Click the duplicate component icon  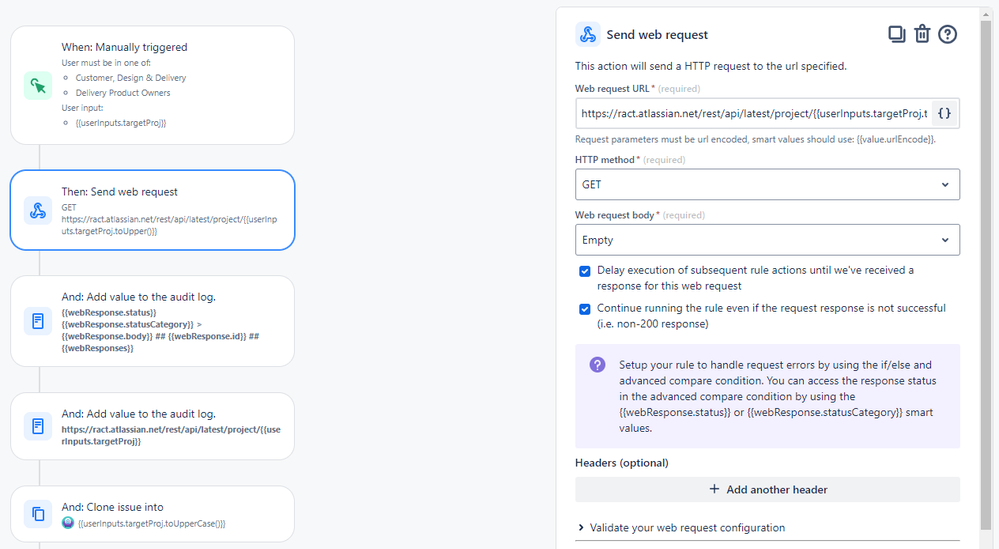896,34
